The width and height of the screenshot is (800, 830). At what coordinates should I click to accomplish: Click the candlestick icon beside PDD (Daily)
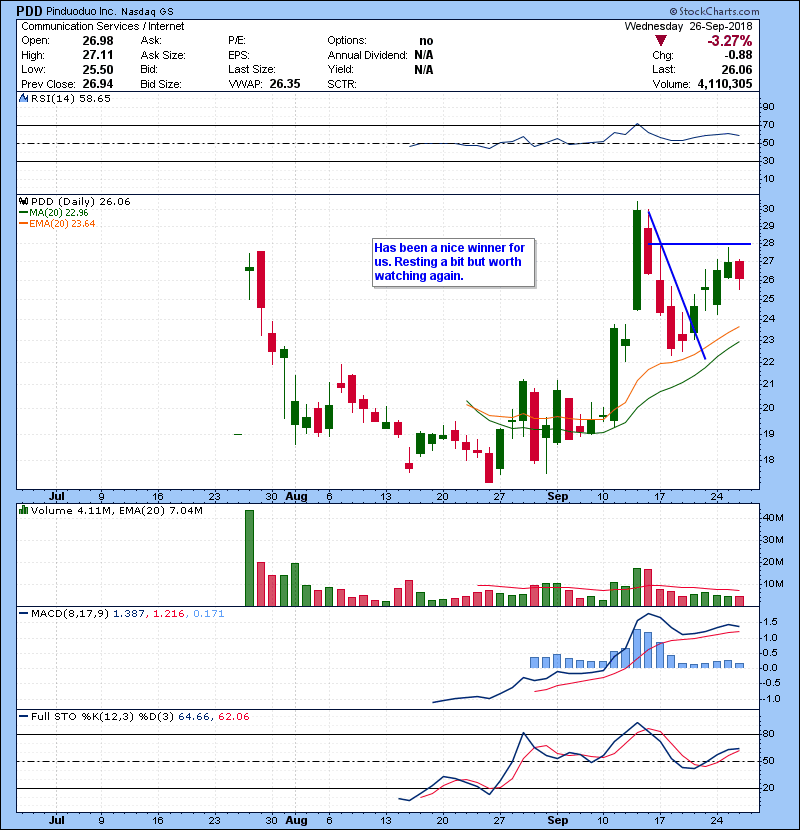coord(23,201)
